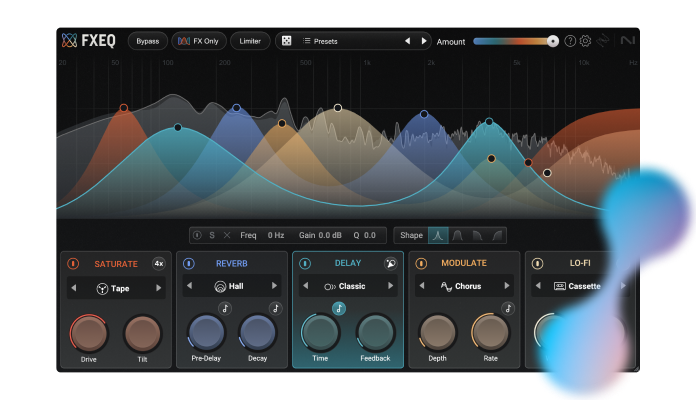The image size is (696, 400).
Task: Click the X remove band icon
Action: click(x=227, y=235)
